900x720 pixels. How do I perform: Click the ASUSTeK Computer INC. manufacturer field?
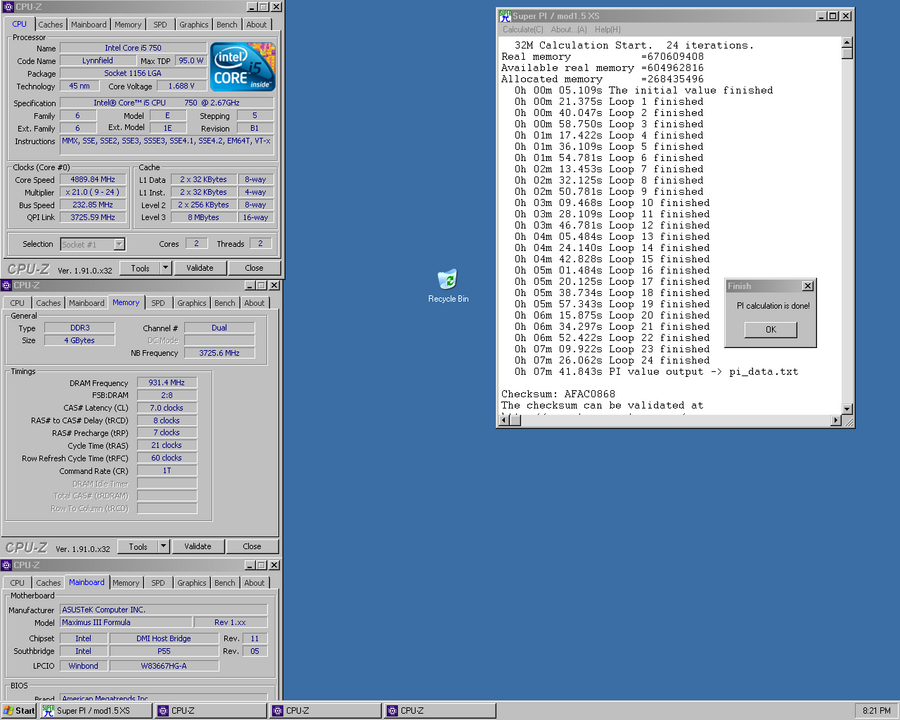[x=164, y=610]
